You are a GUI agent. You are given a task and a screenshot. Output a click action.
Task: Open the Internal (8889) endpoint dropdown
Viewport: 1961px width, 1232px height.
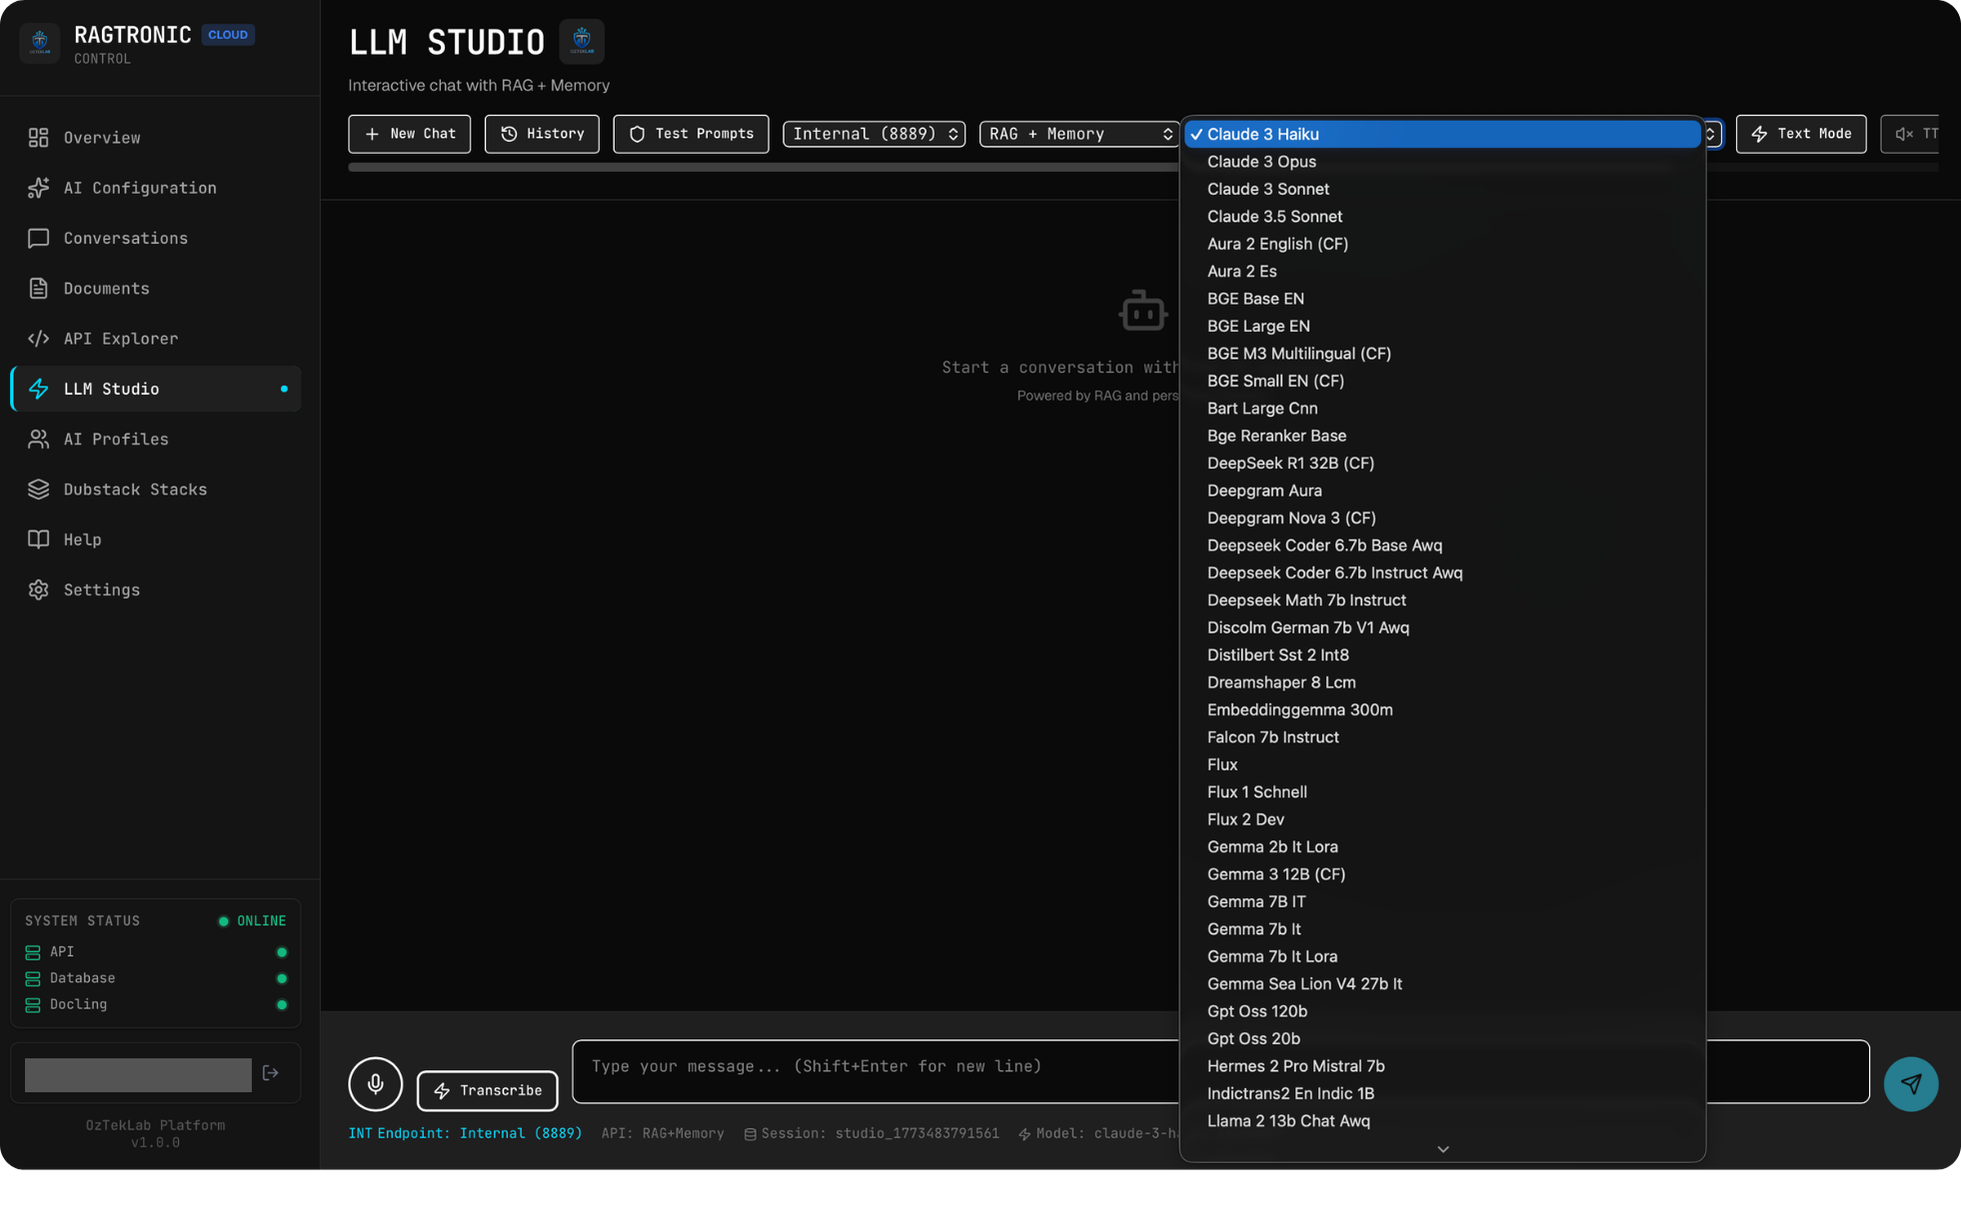coord(873,133)
